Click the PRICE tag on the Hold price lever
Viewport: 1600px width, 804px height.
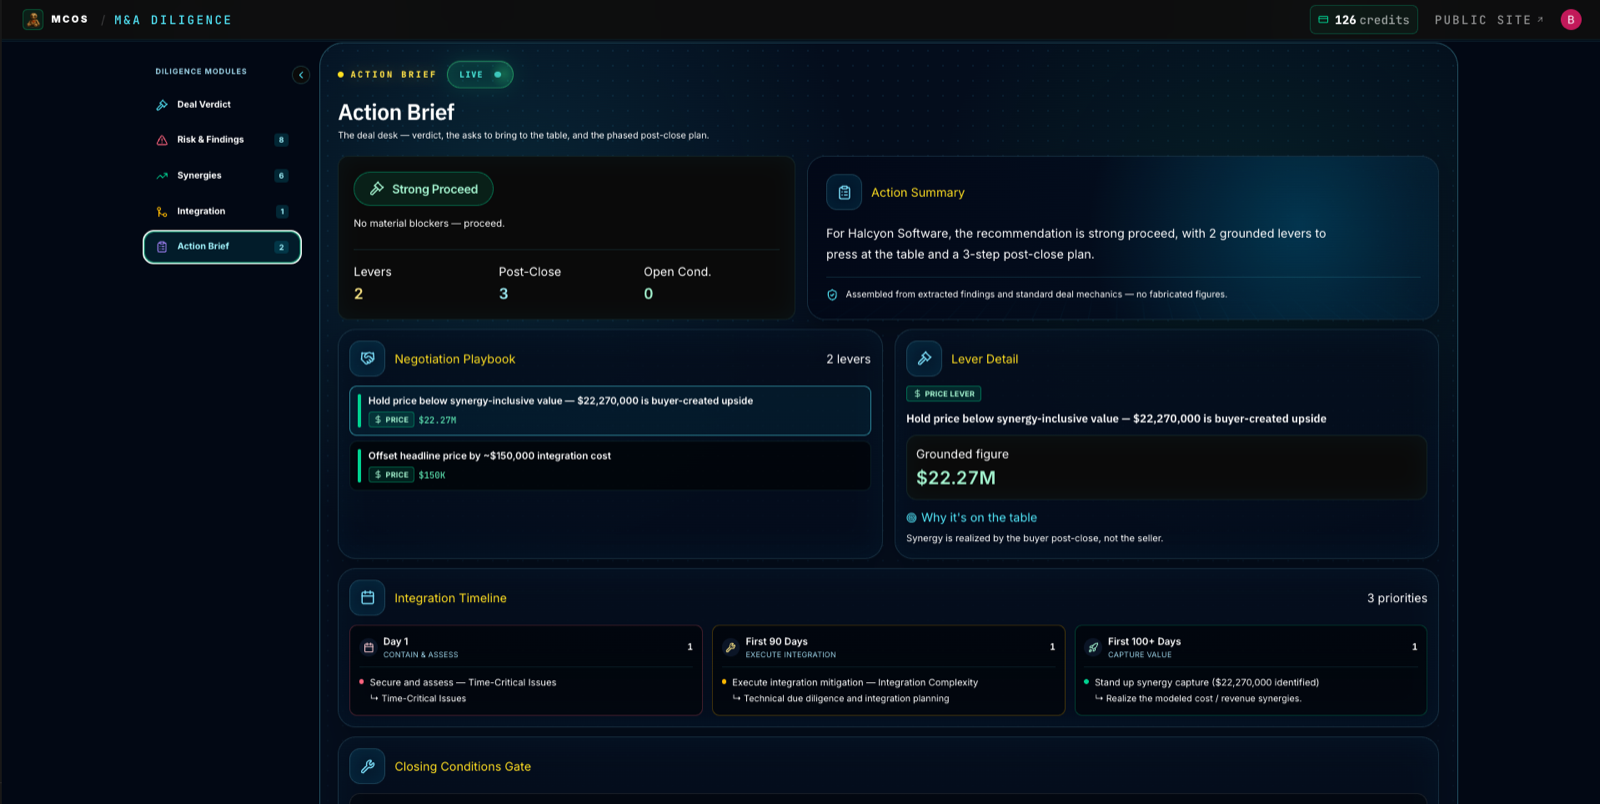(x=391, y=420)
